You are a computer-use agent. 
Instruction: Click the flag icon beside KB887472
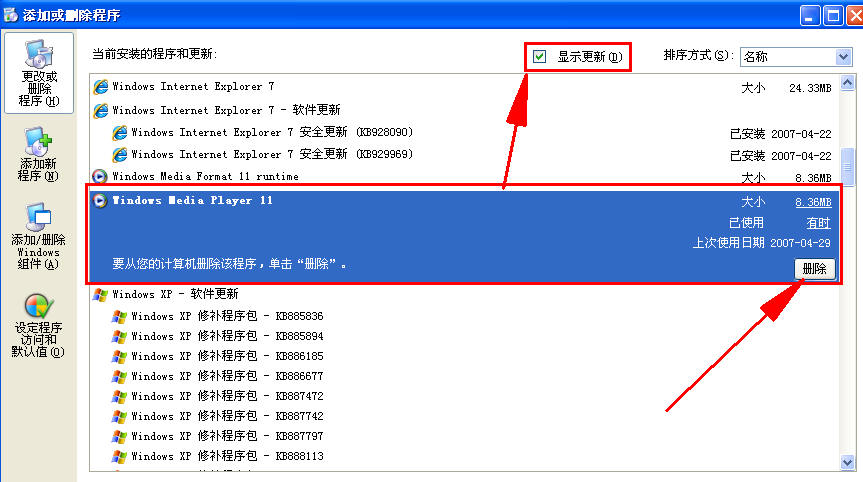pyautogui.click(x=119, y=396)
